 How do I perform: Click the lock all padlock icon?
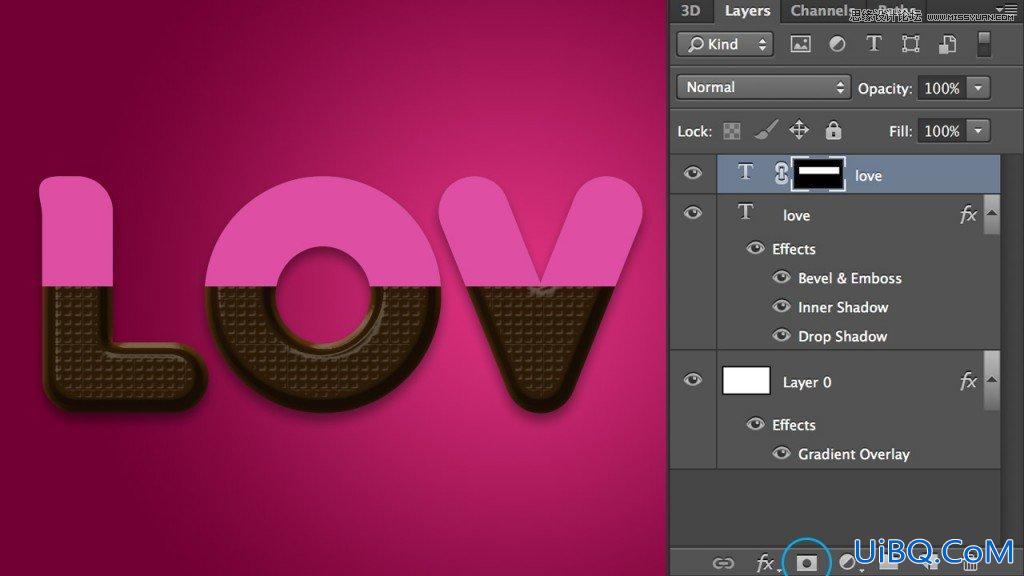(833, 130)
